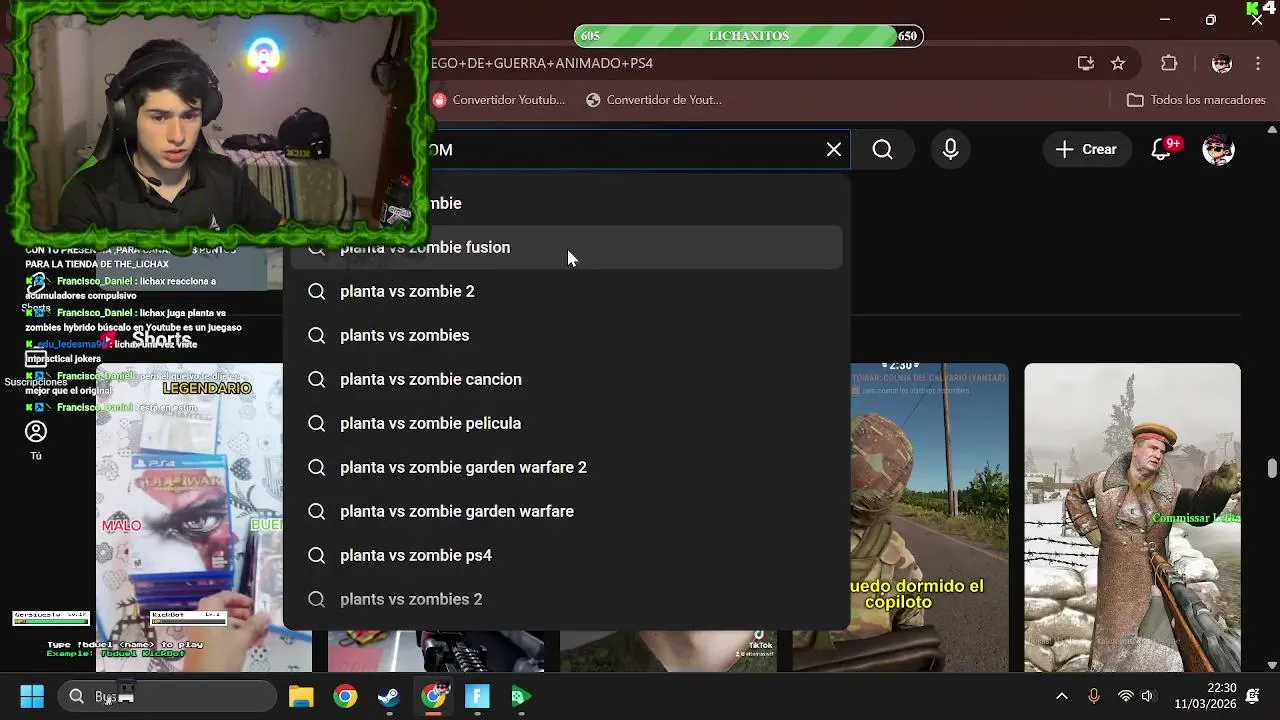Select suggestion planta vs zombie garden warfare
Viewport: 1280px width, 720px height.
tap(567, 511)
